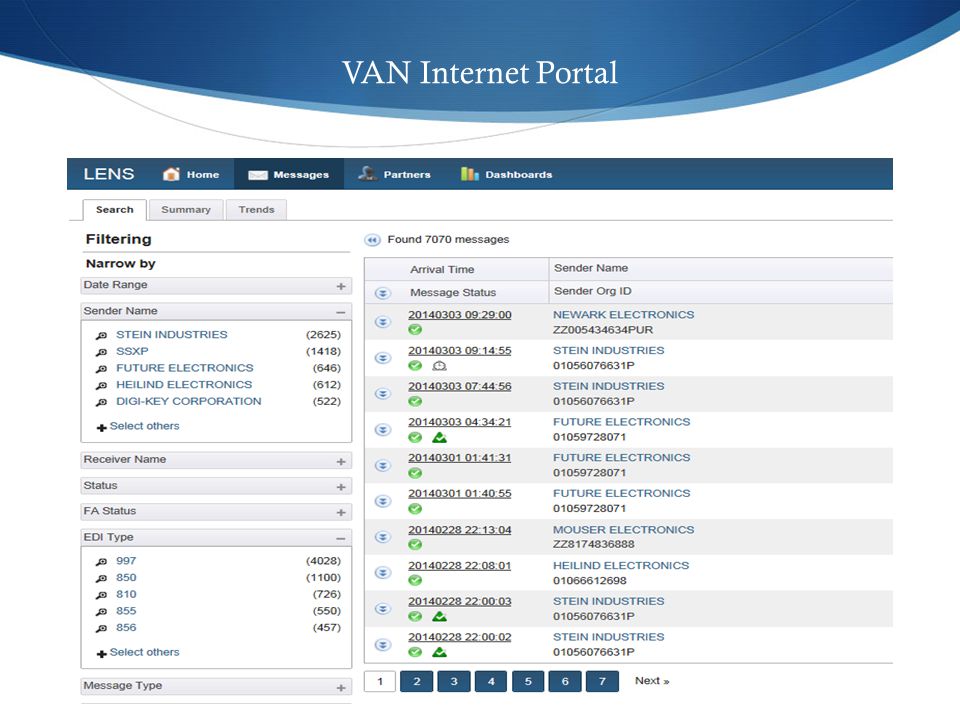Click expand icon in Message Status header row
960x720 pixels.
383,293
